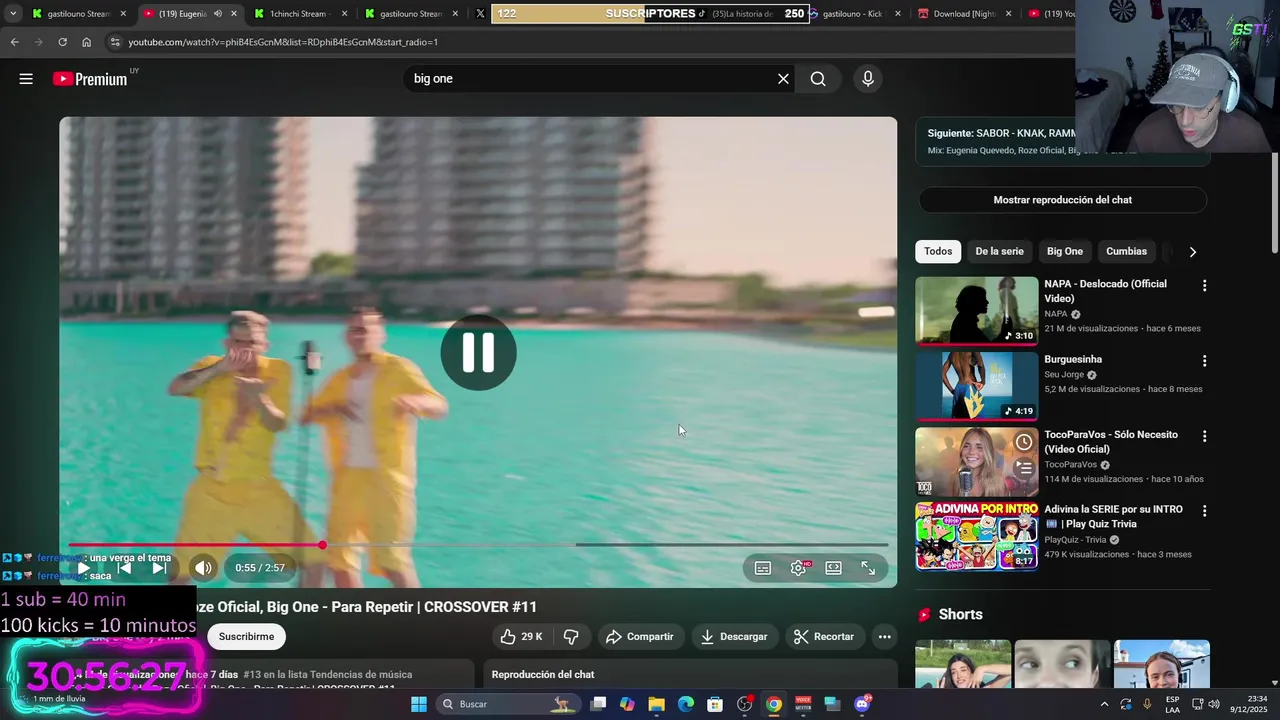Viewport: 1280px width, 720px height.
Task: Enter fullscreen mode
Action: point(868,568)
